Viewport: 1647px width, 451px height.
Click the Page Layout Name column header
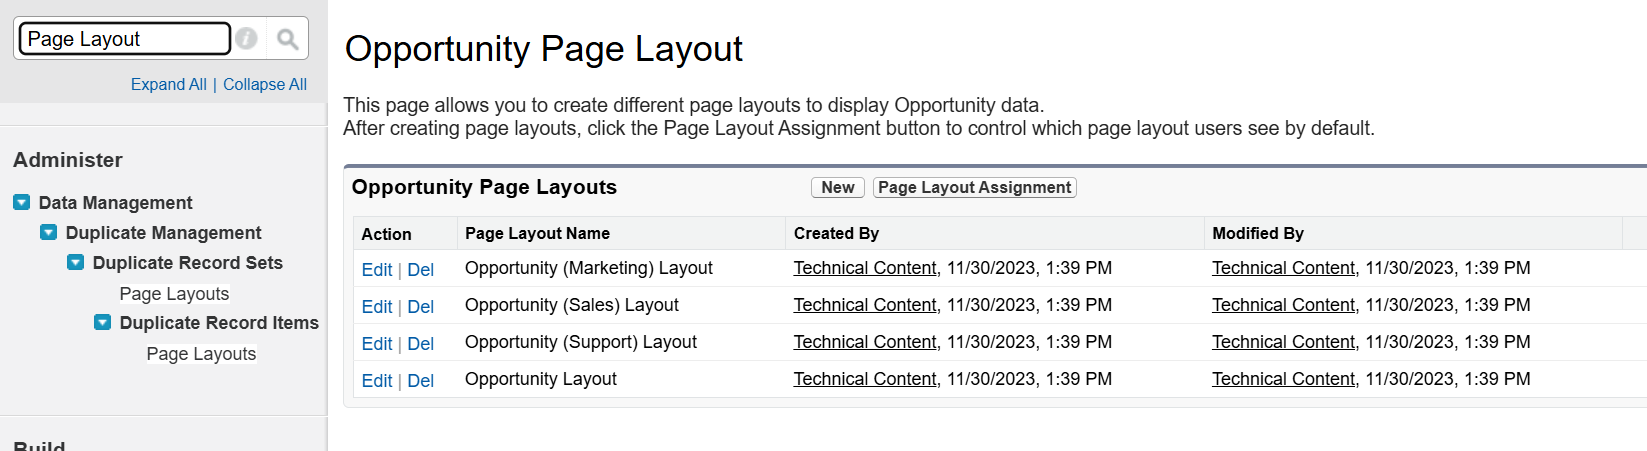click(537, 233)
